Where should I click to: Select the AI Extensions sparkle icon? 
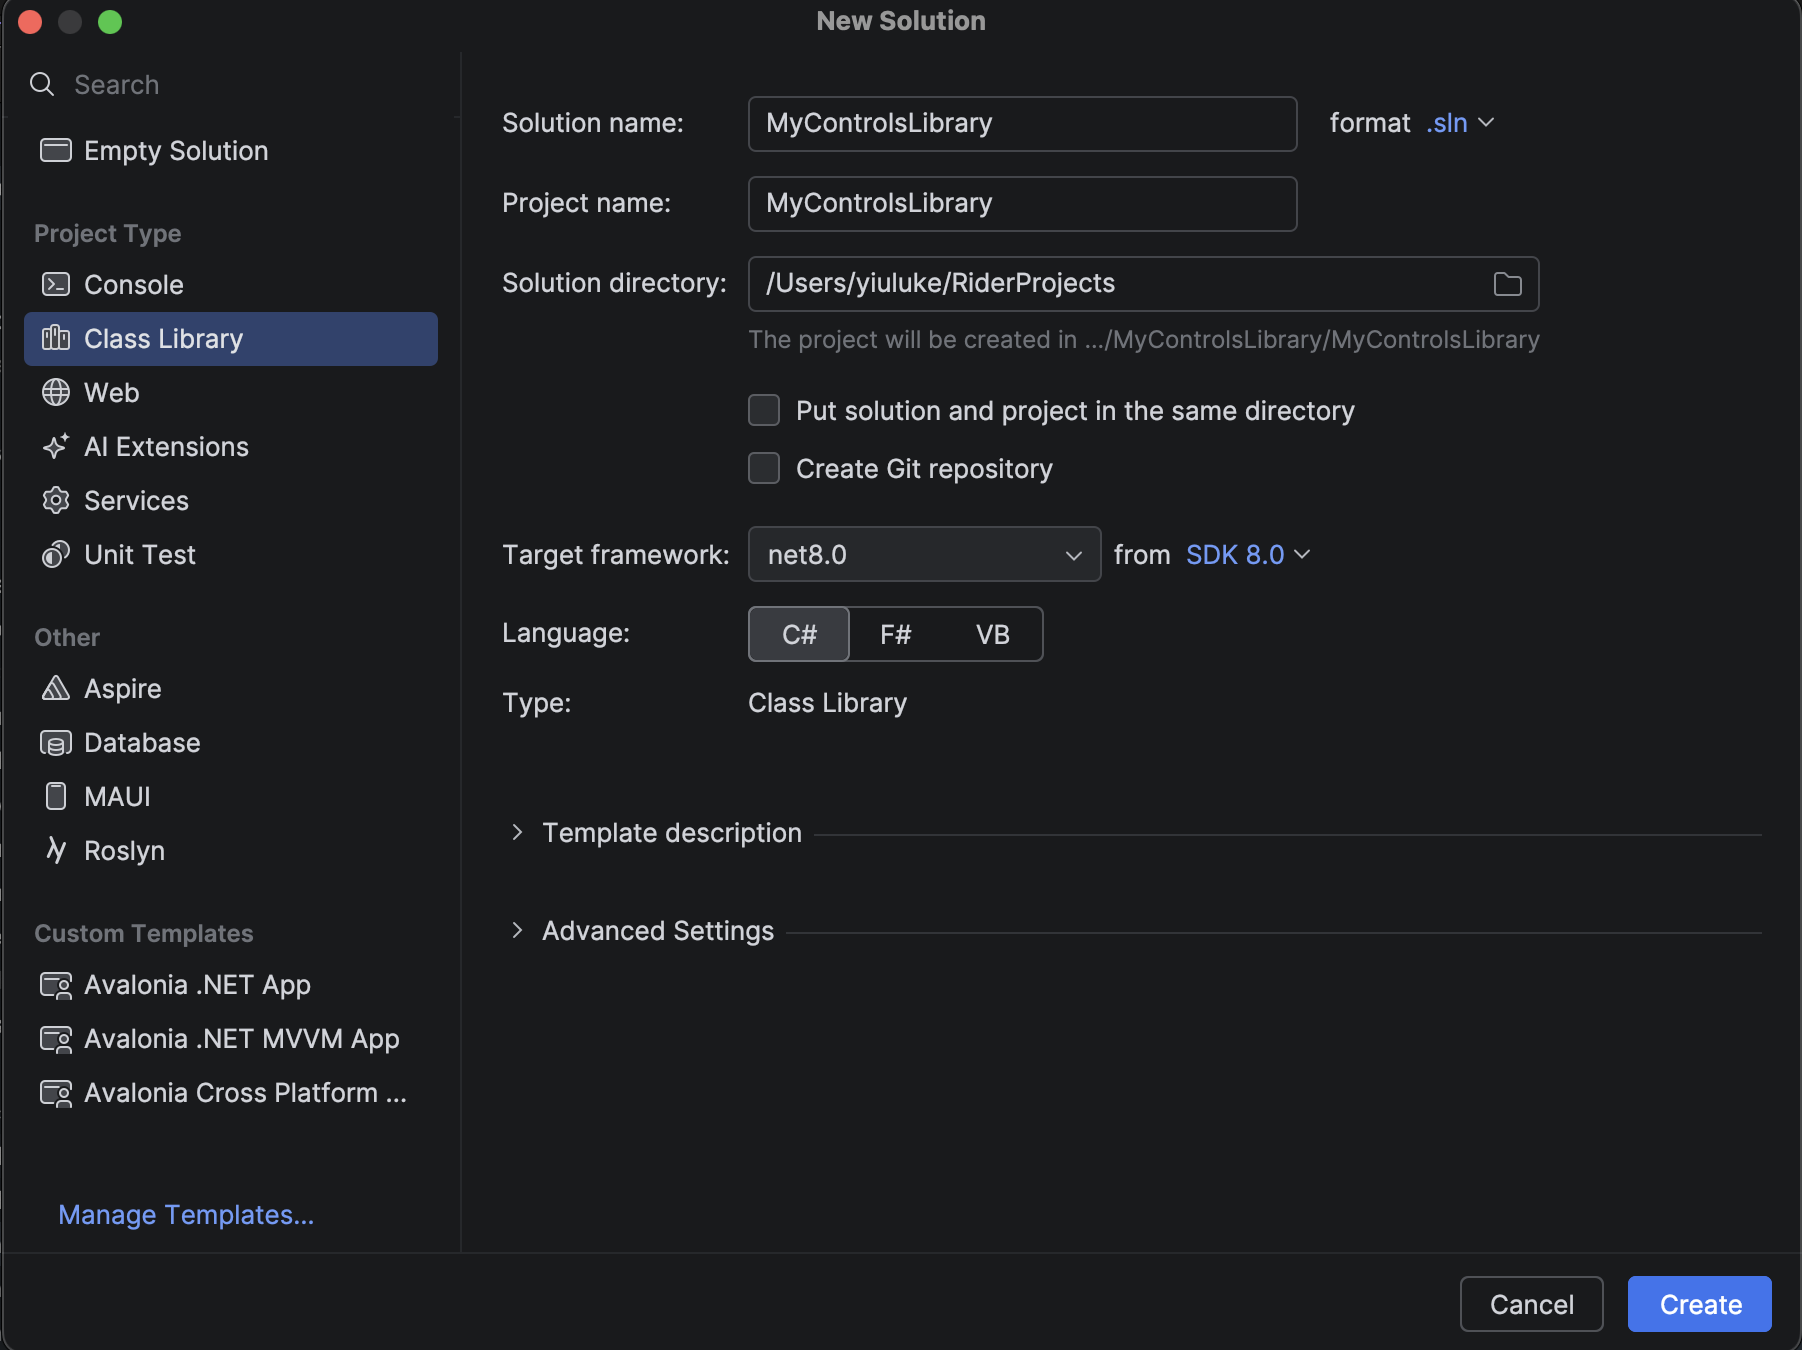point(57,446)
